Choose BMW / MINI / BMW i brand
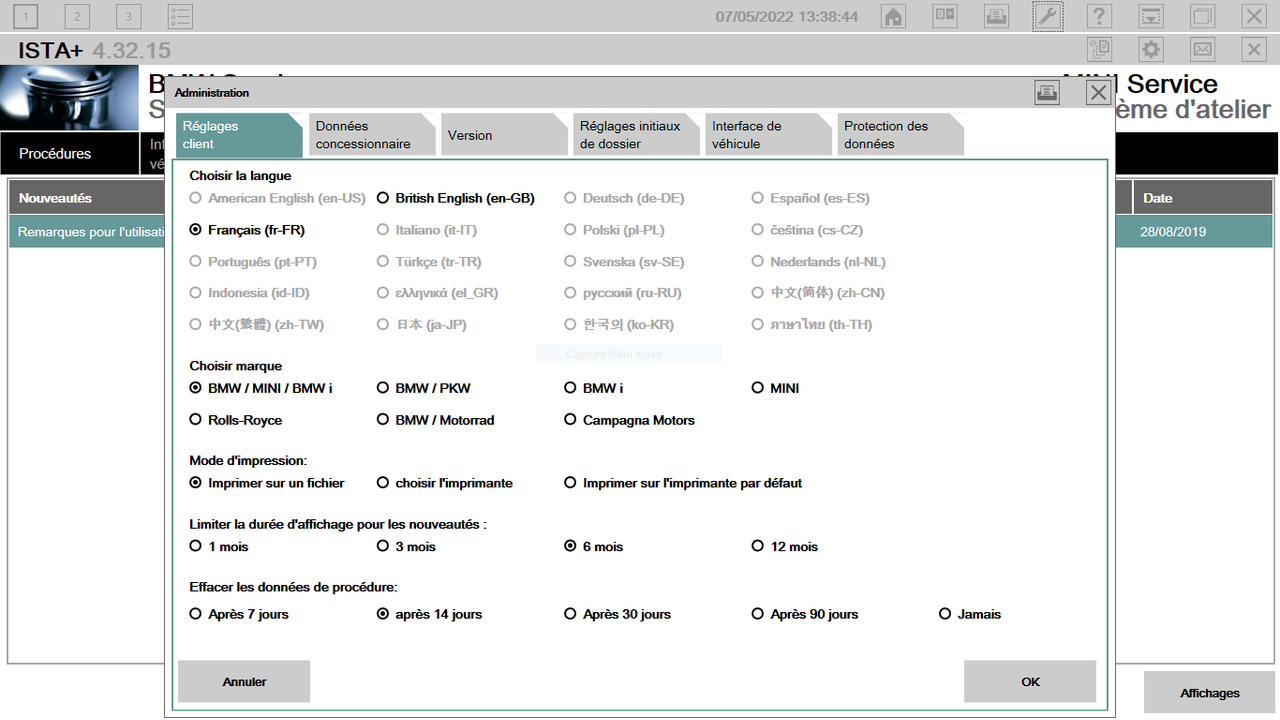This screenshot has width=1280, height=720. tap(261, 388)
